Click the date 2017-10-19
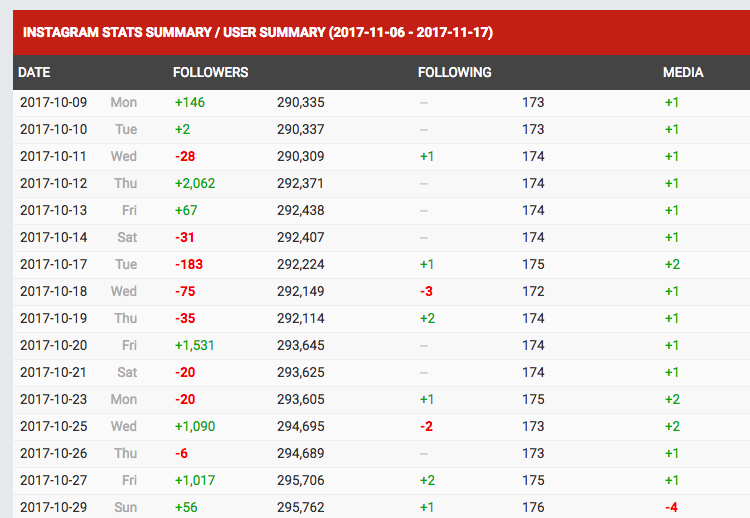 click(x=54, y=319)
